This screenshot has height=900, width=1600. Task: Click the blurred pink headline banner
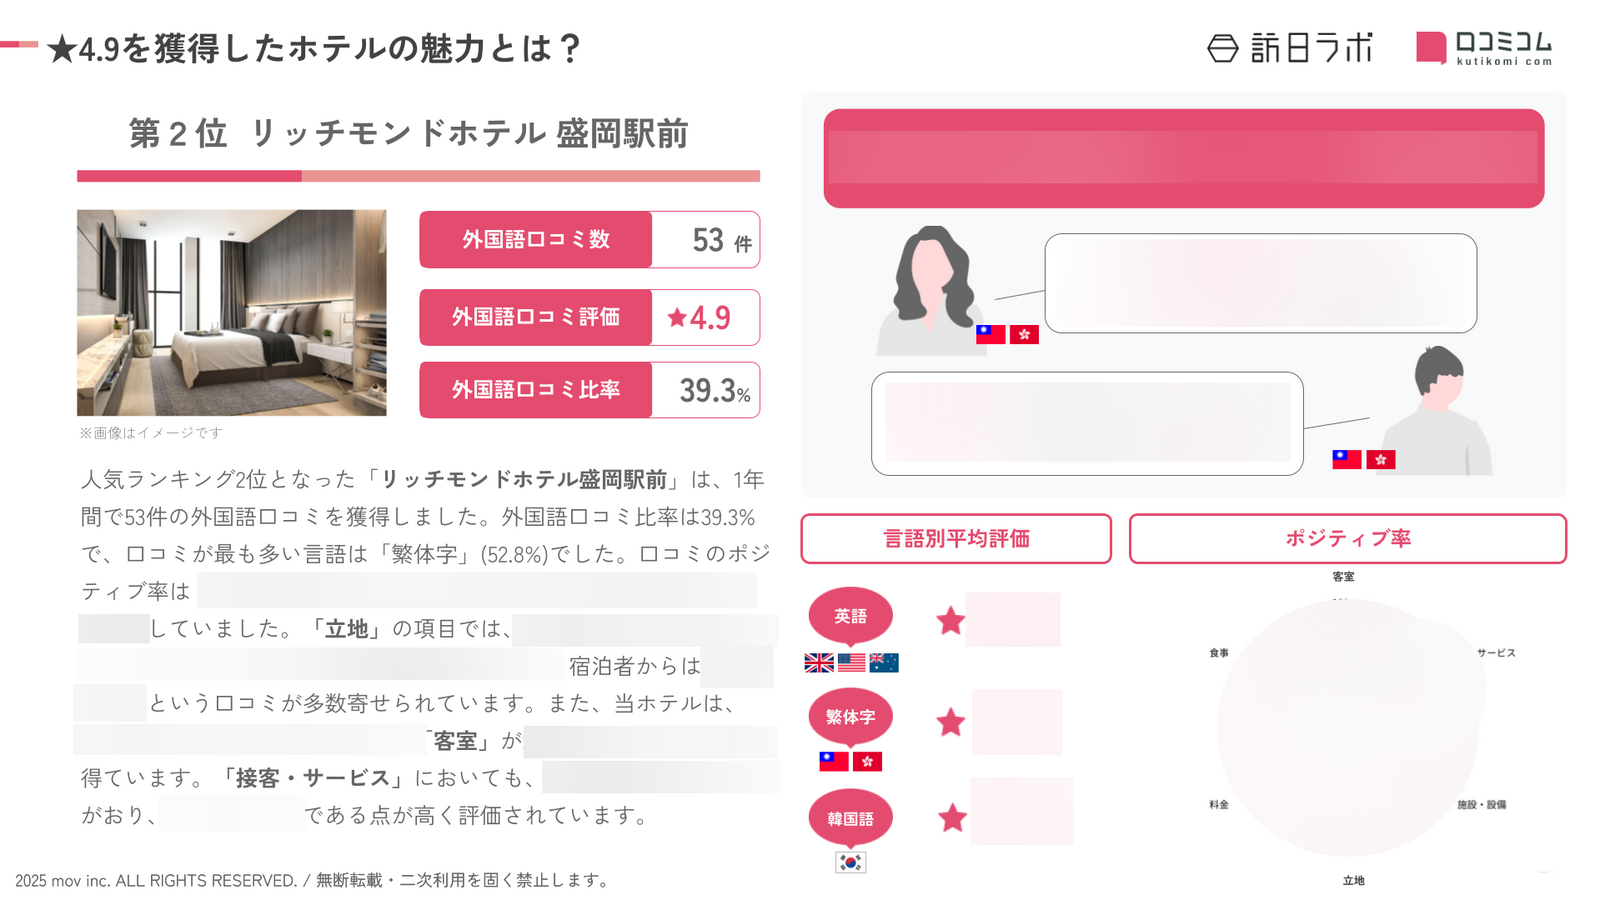tap(1184, 159)
